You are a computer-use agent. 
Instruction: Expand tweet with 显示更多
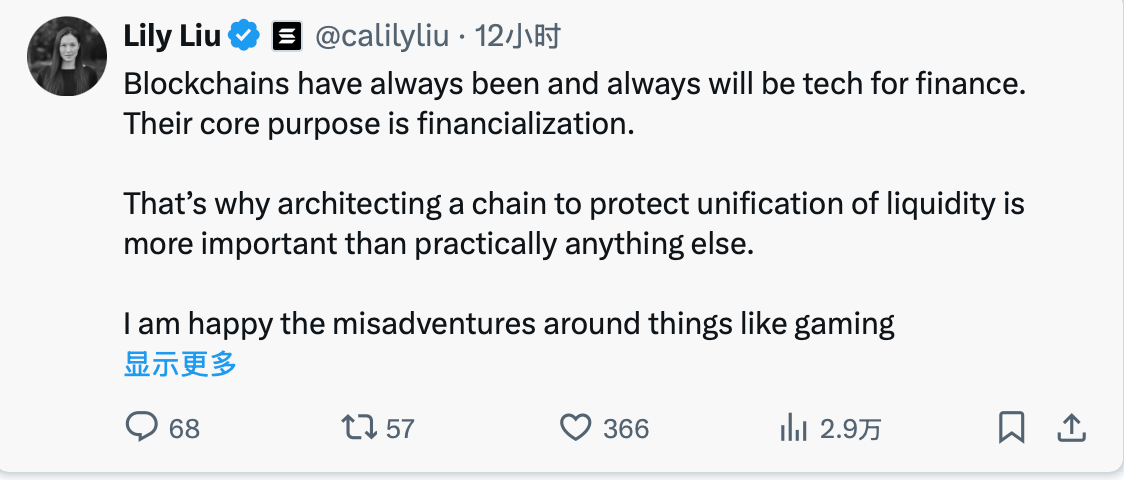click(x=180, y=364)
